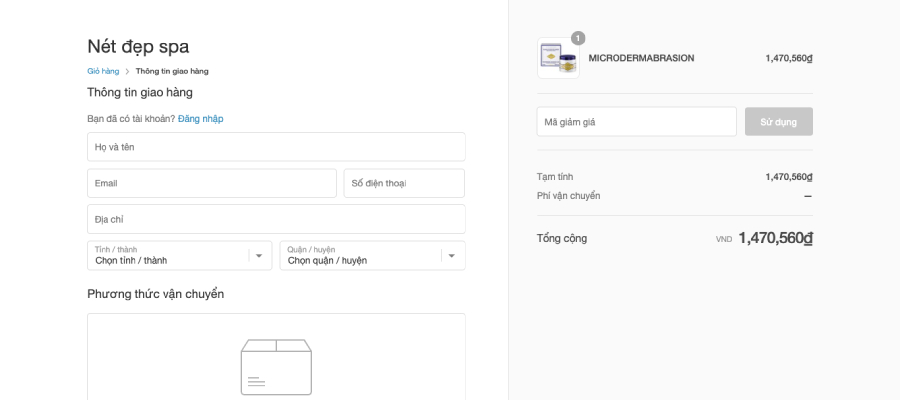Click the shipping box placeholder icon
The image size is (900, 400).
276,367
